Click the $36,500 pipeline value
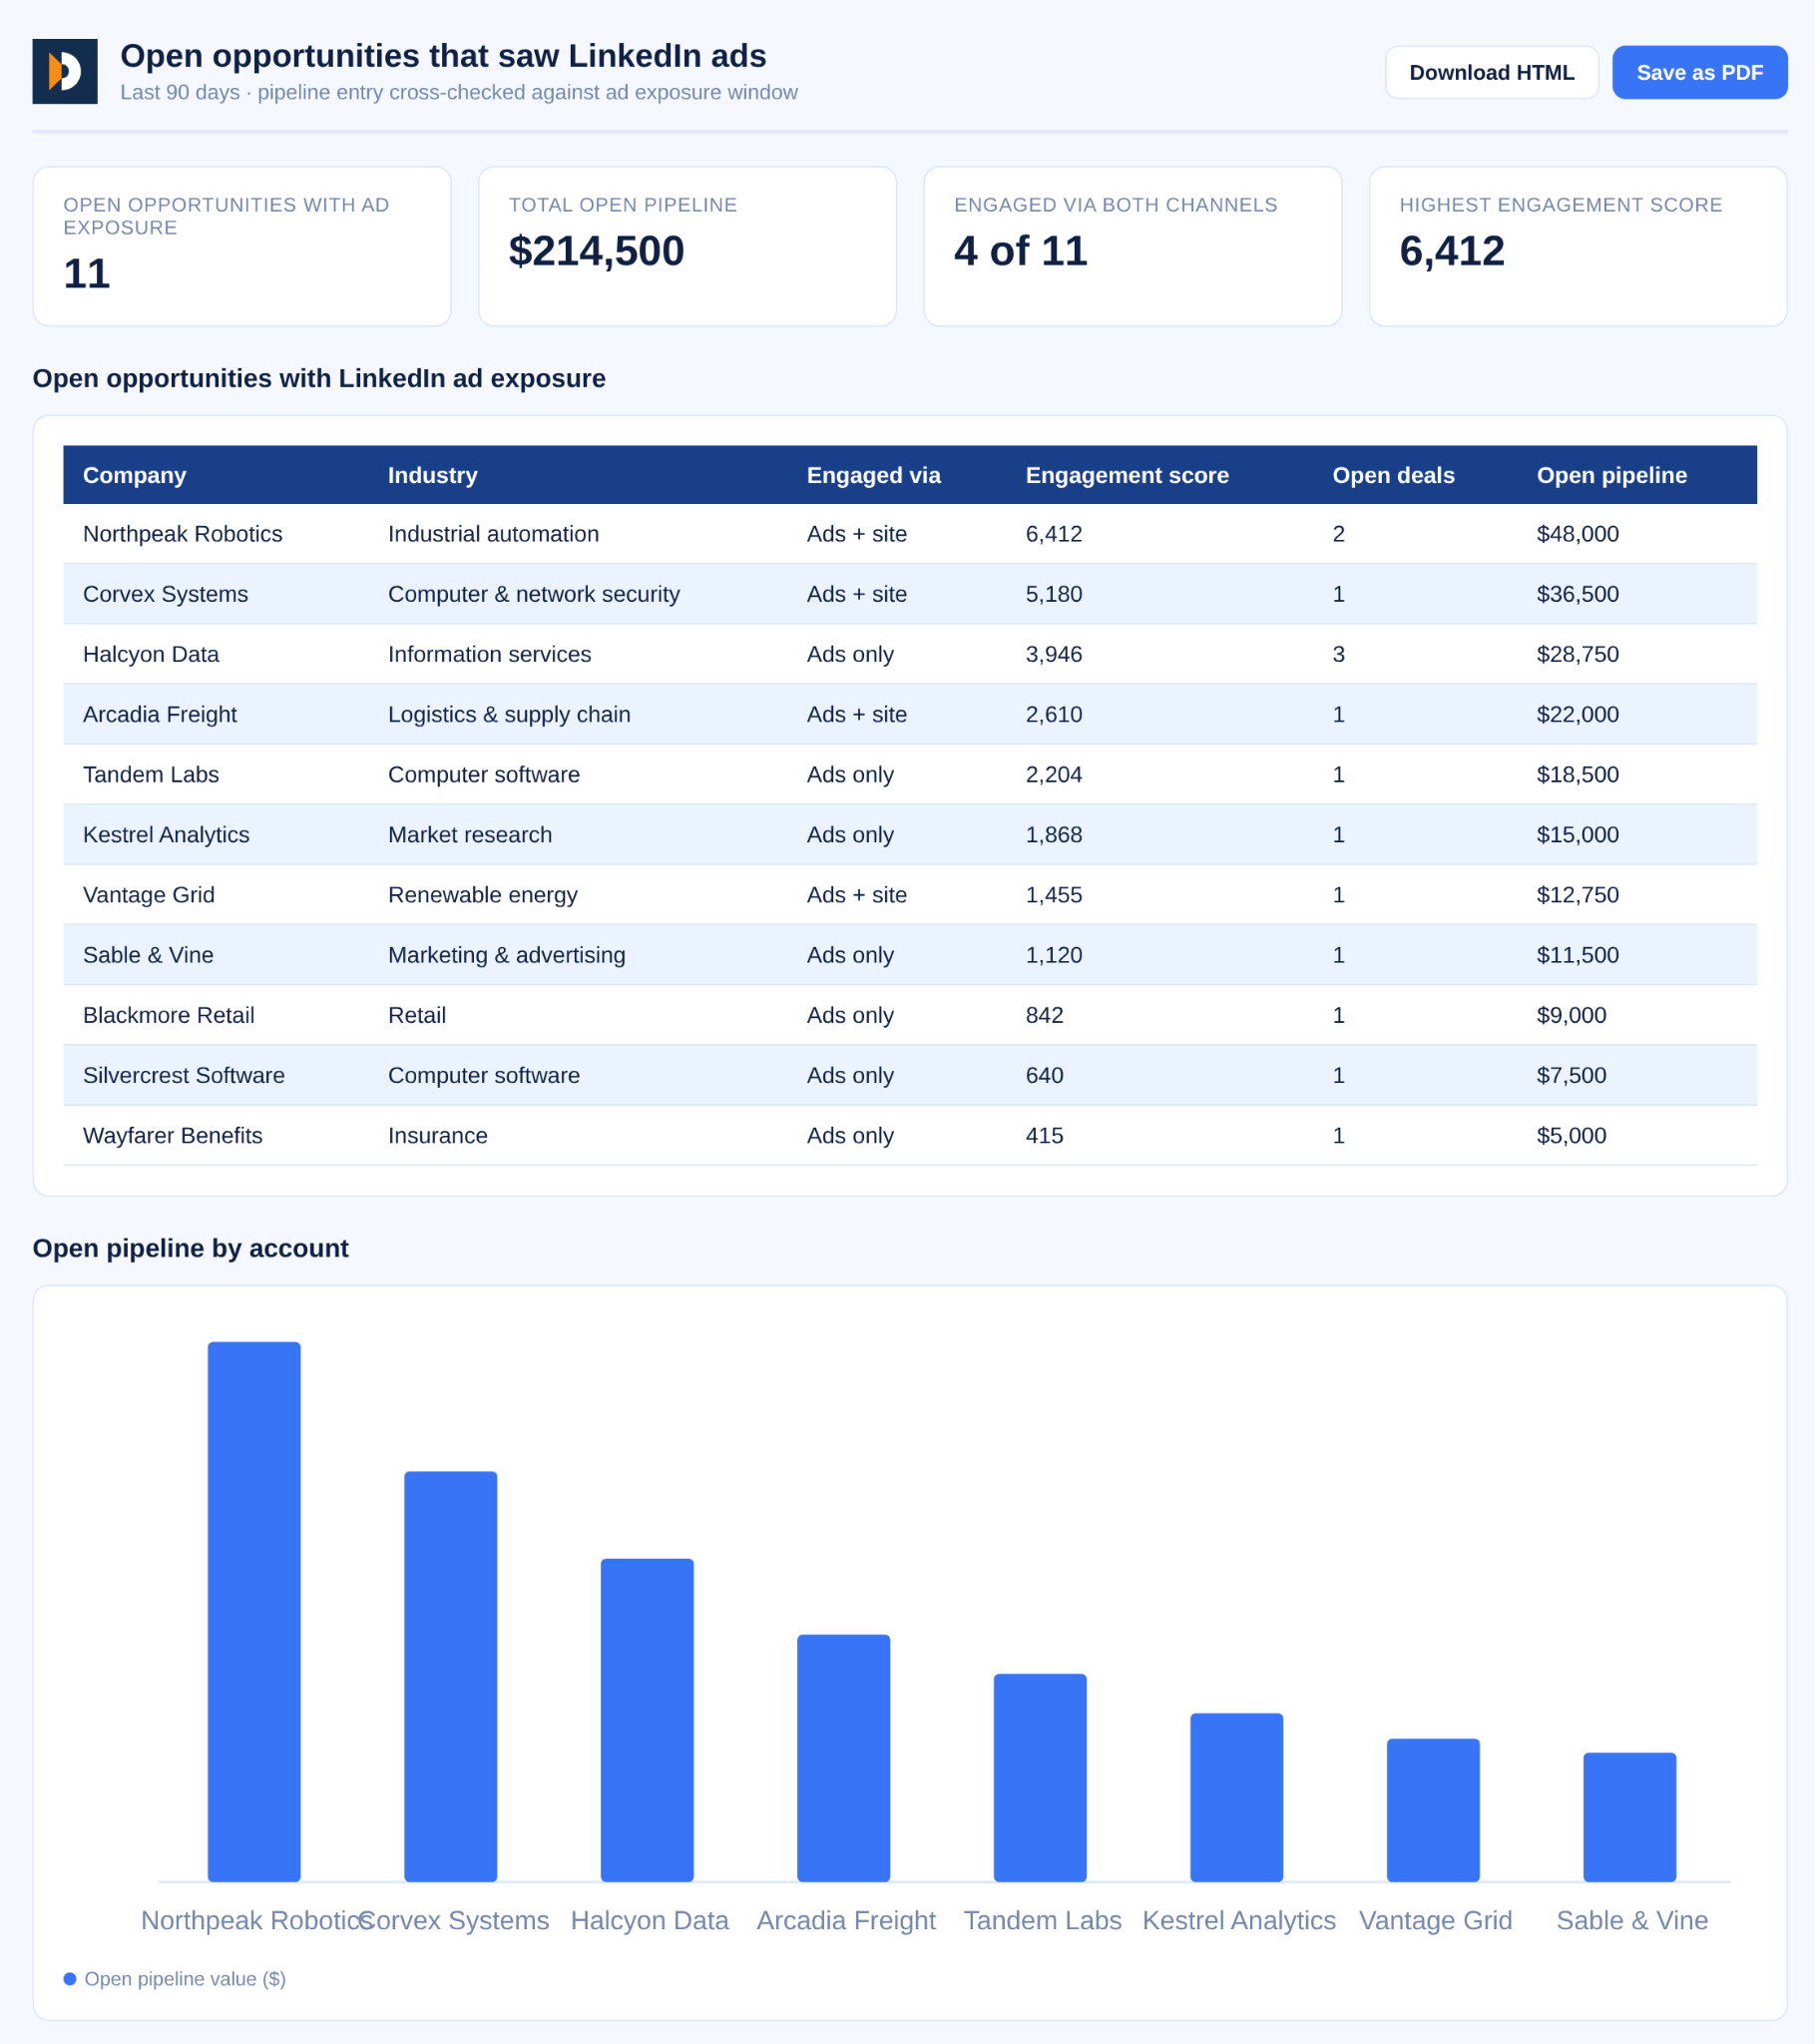1815x2044 pixels. 1577,594
